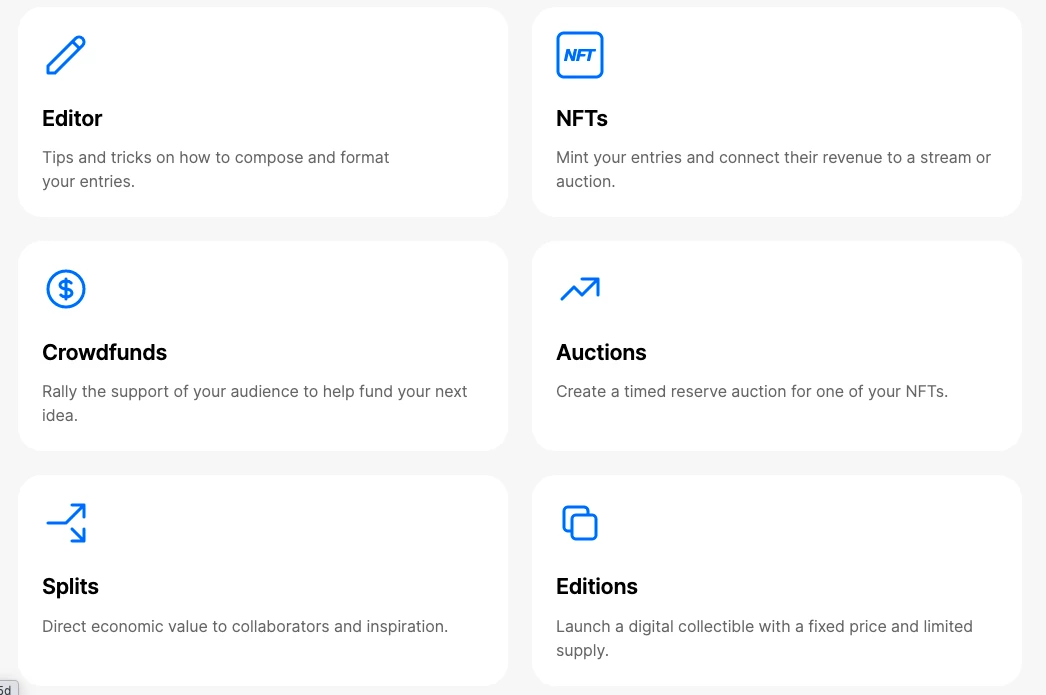Click the pencil icon on Editor card
The image size is (1046, 695).
65,55
